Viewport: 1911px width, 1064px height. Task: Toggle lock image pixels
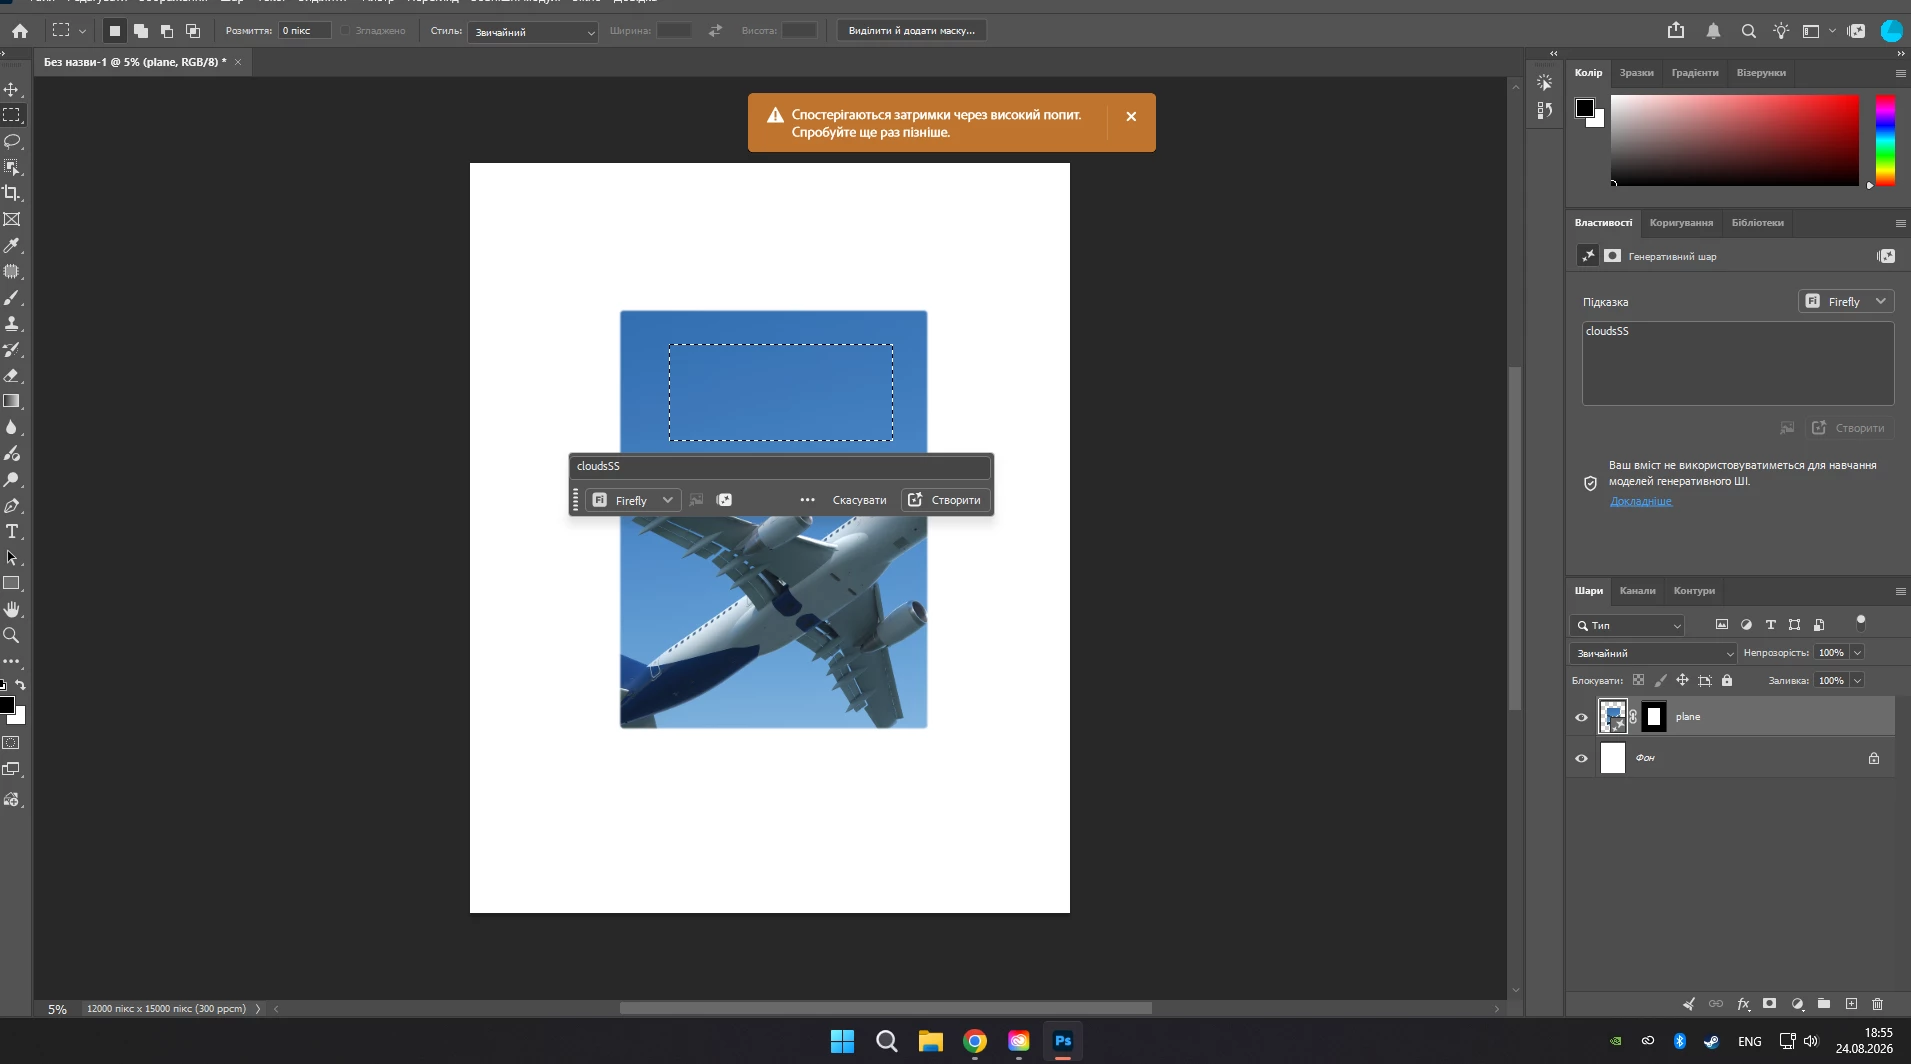[x=1660, y=680]
